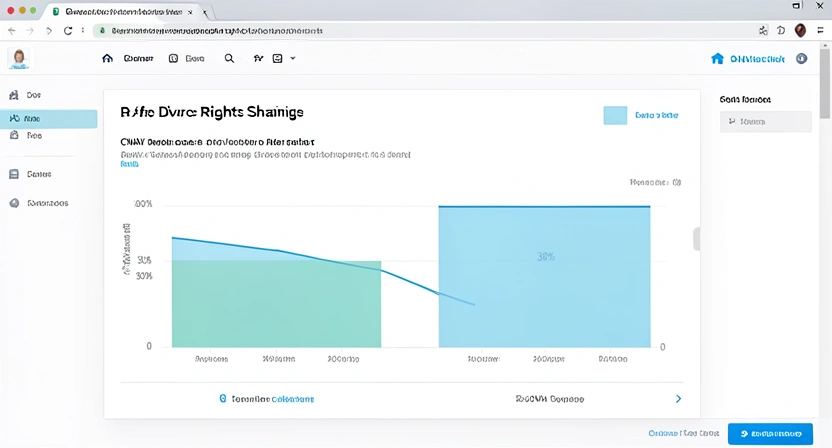Image resolution: width=832 pixels, height=448 pixels.
Task: Open the last sidebar item with circle icon
Action: [x=40, y=203]
